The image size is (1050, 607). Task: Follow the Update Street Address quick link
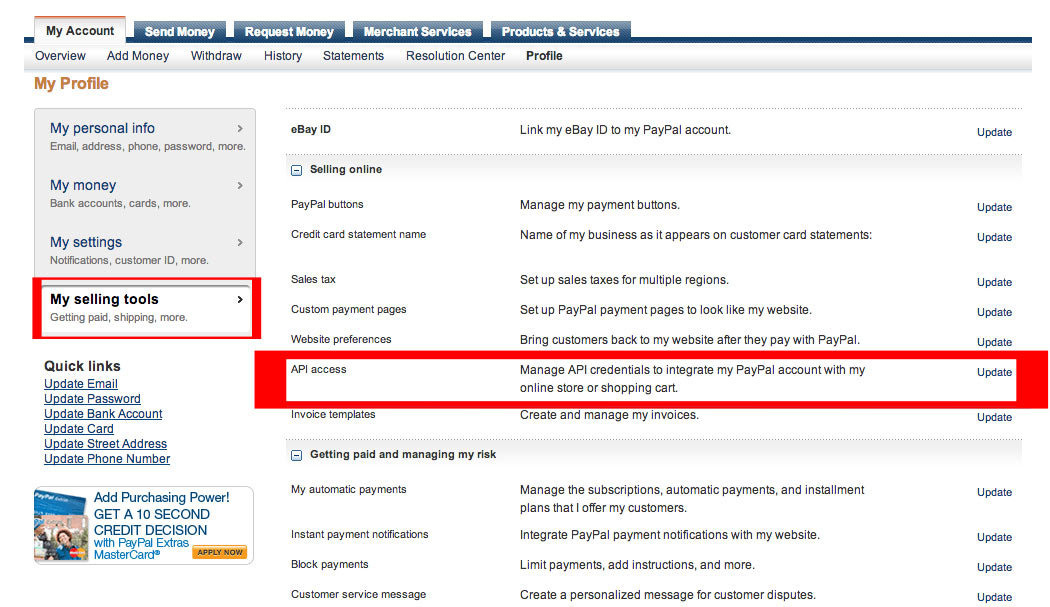click(106, 444)
